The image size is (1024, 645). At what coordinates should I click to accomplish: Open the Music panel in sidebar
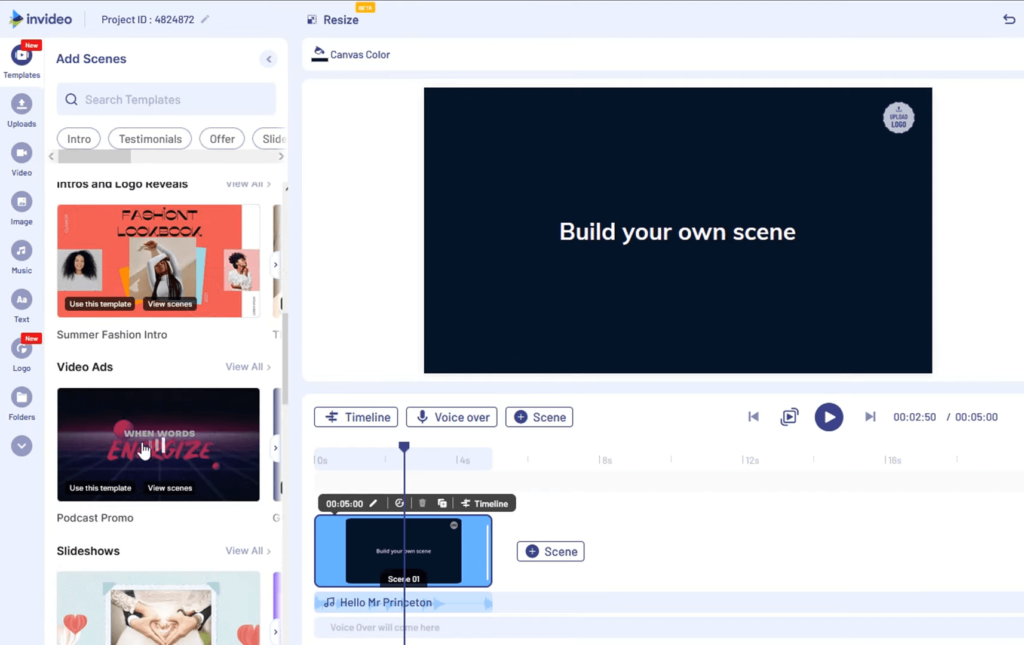click(x=22, y=257)
